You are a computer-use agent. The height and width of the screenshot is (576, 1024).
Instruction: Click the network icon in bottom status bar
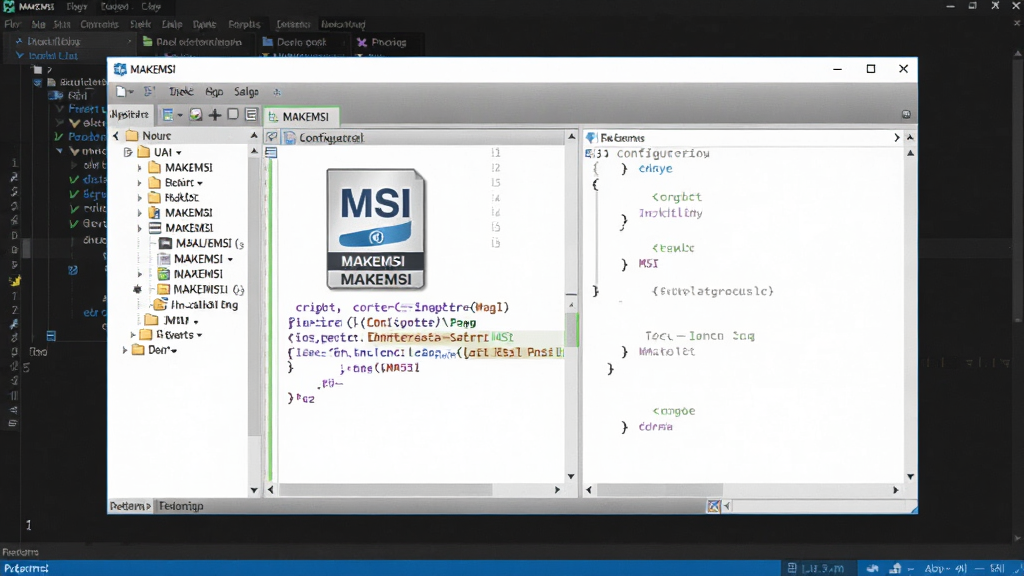895,568
